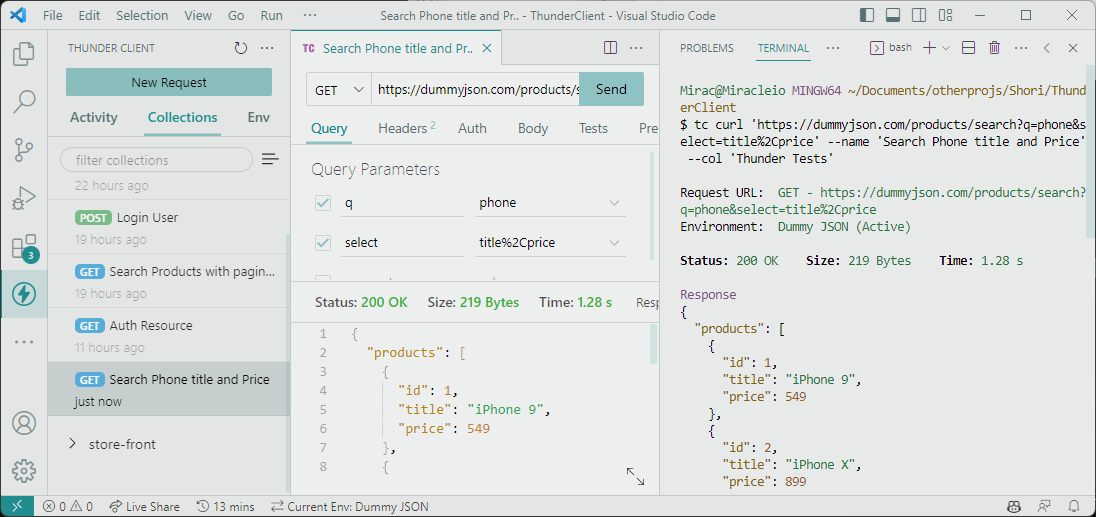Open feedback icon in status bar
The width and height of the screenshot is (1096, 517).
pos(1044,507)
